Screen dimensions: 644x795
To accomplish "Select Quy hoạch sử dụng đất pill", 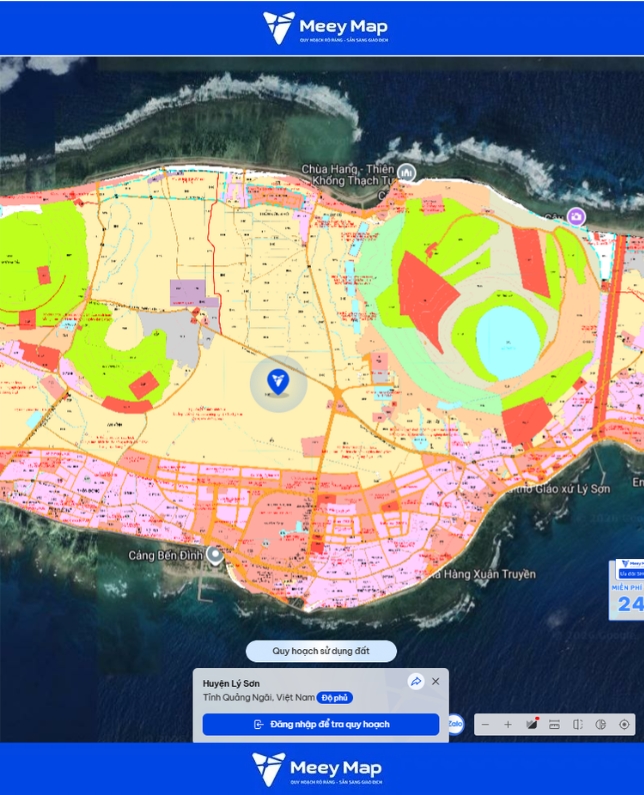I will point(321,651).
